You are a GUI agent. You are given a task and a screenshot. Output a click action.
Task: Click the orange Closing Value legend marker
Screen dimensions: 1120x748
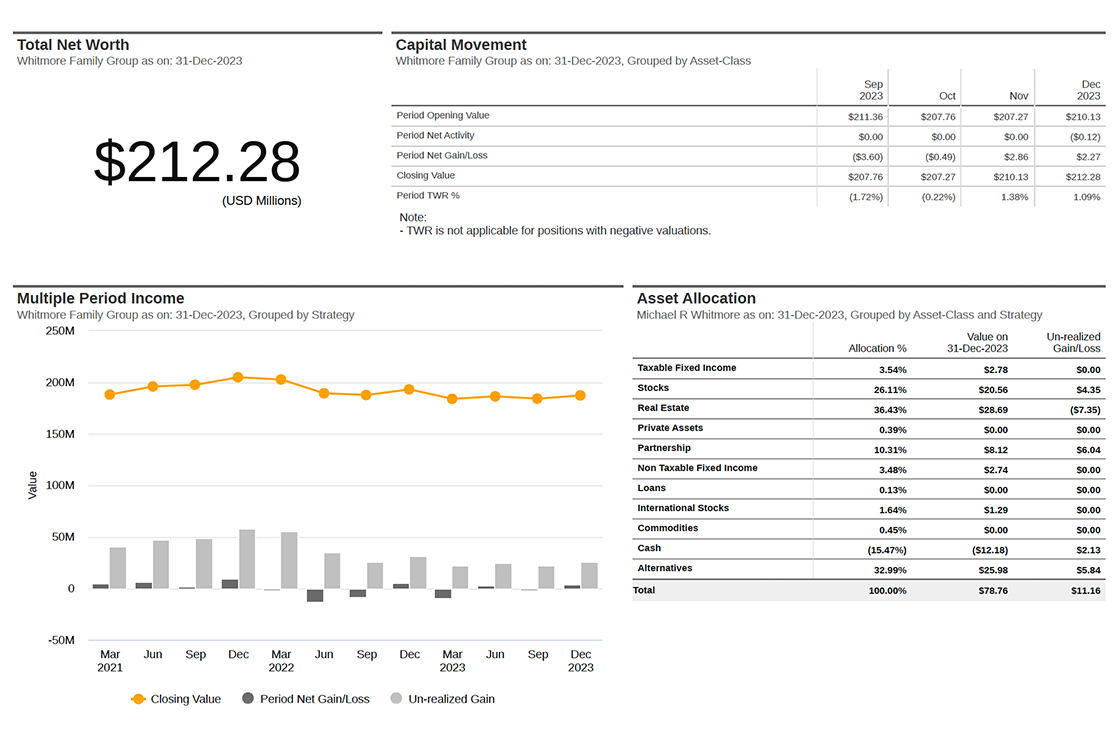point(138,699)
